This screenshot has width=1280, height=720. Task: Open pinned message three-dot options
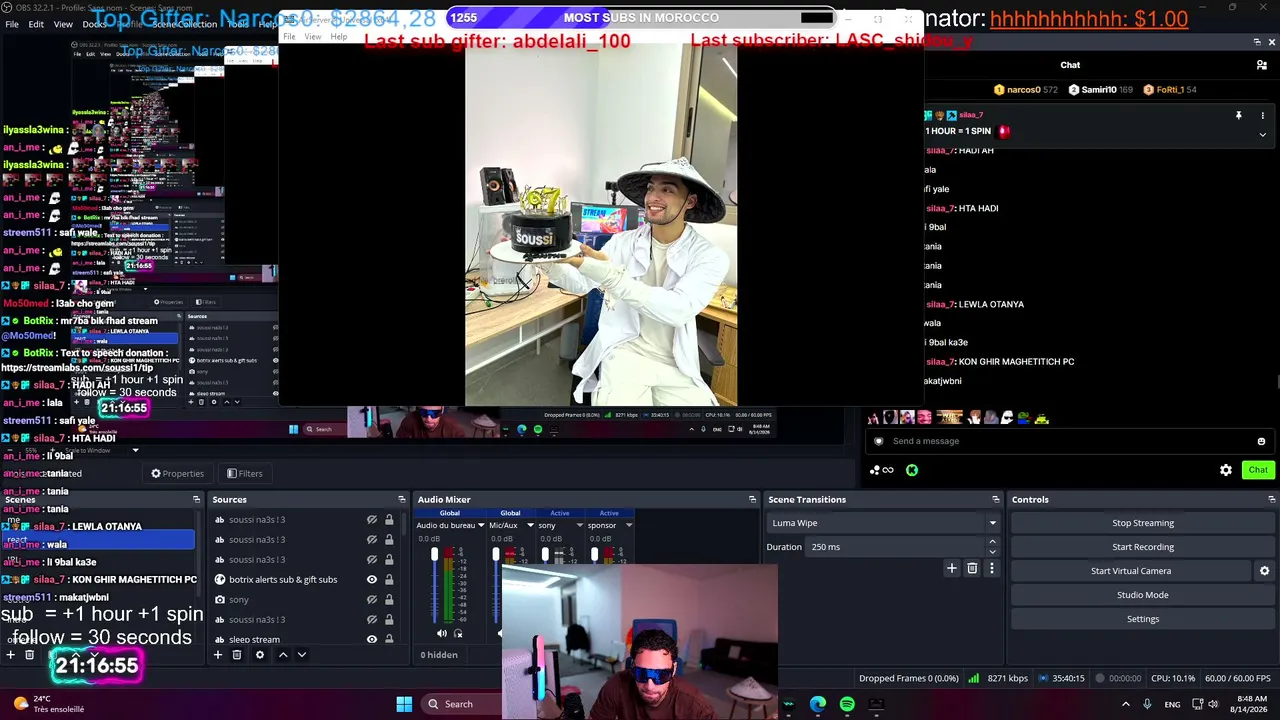tap(1262, 116)
